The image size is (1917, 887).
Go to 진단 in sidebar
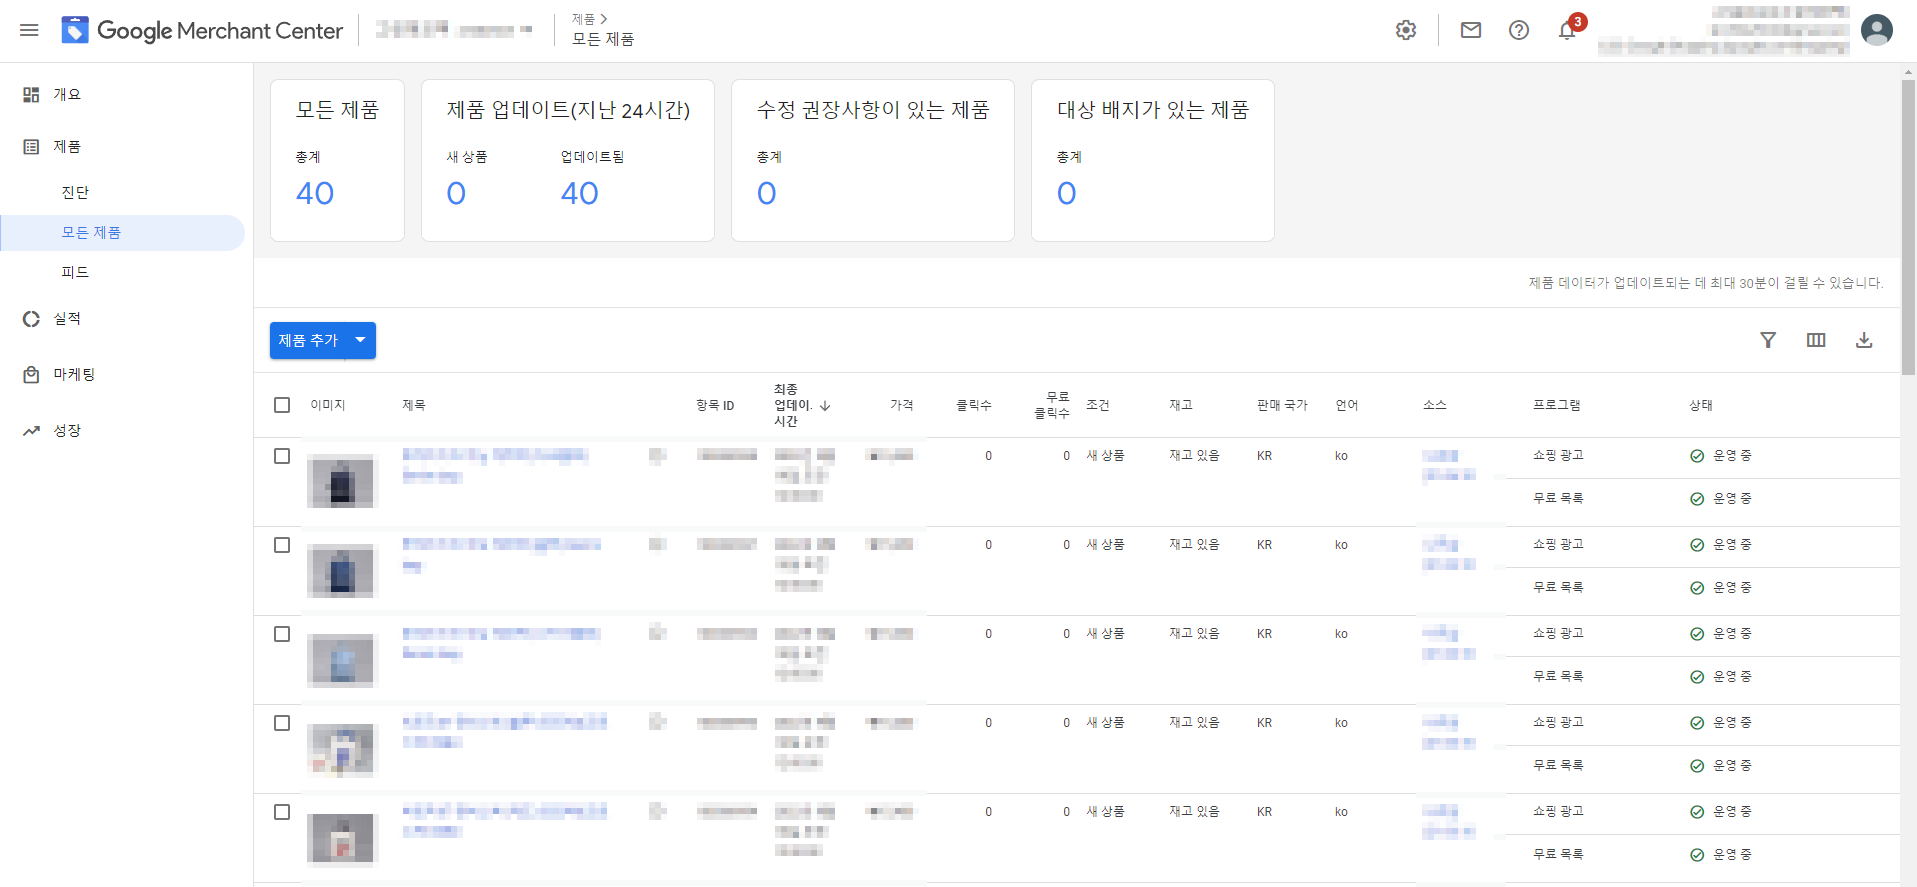coord(75,192)
